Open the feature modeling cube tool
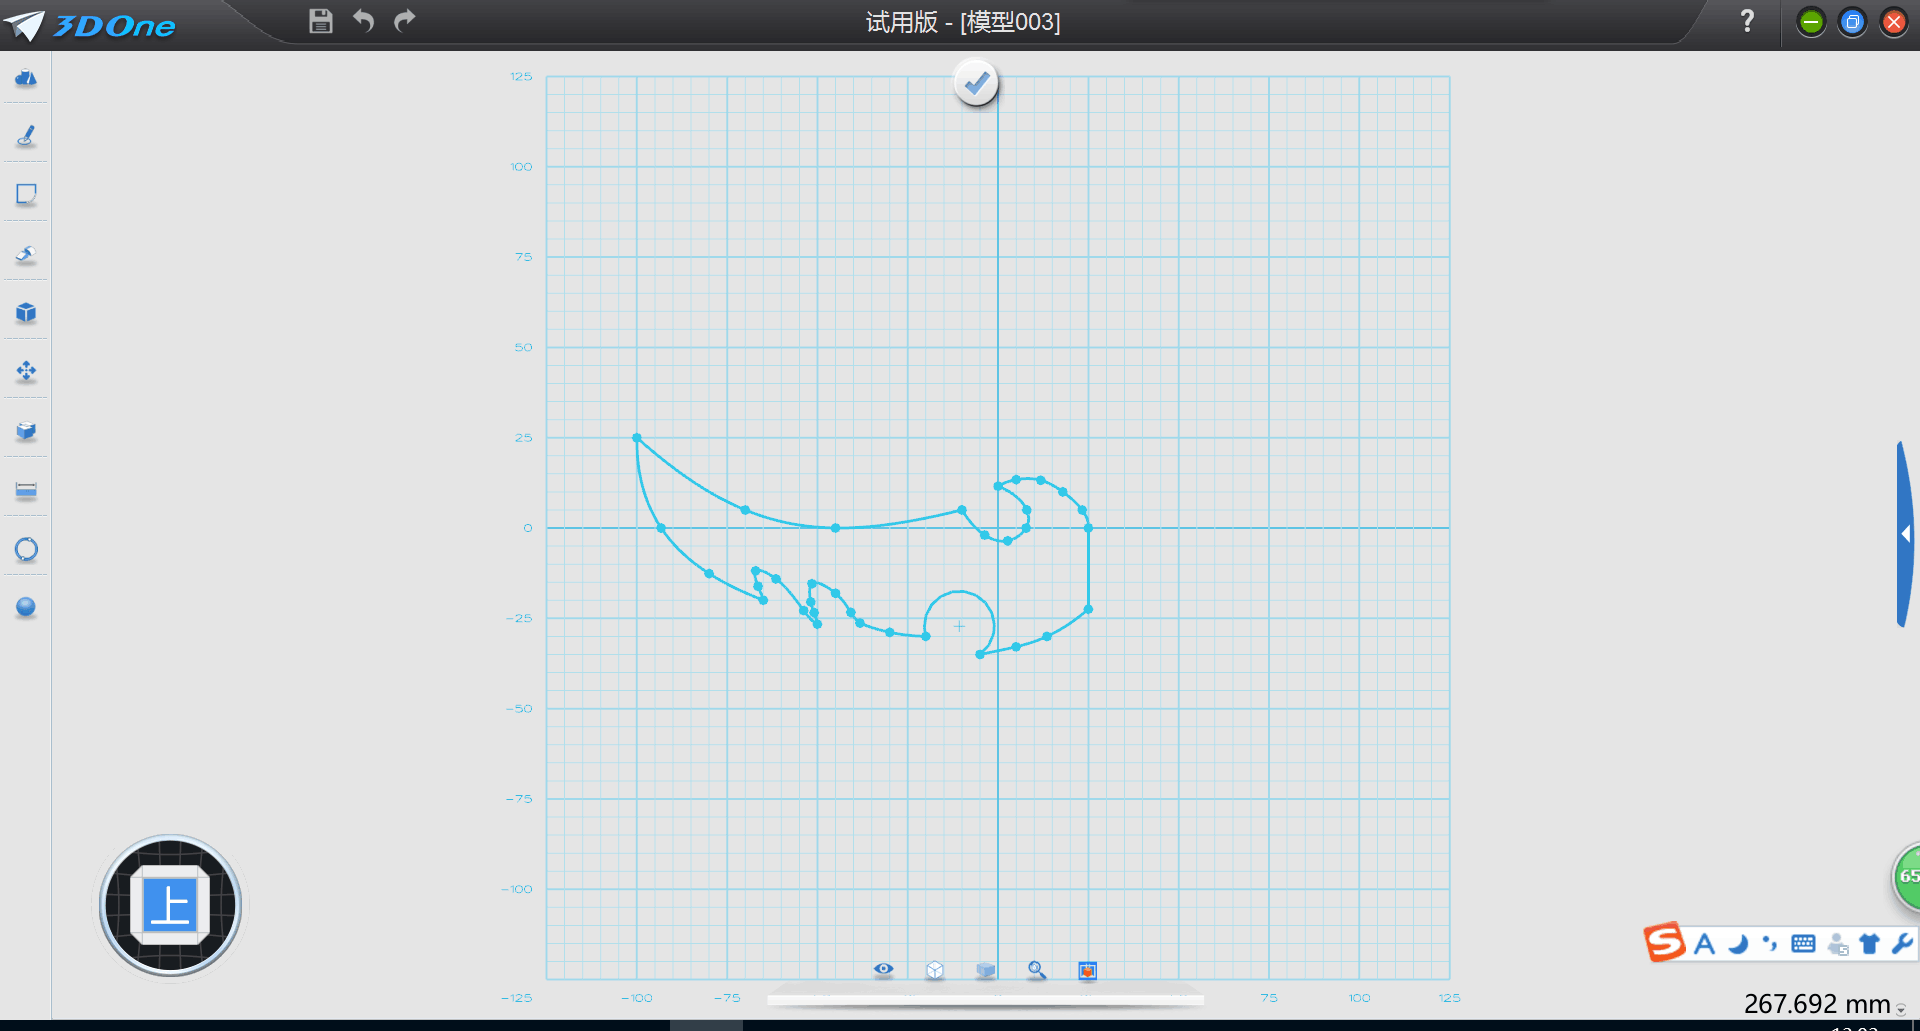 point(26,313)
